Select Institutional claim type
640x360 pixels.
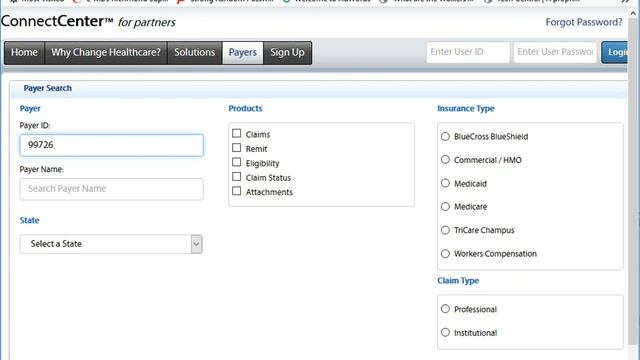[445, 333]
